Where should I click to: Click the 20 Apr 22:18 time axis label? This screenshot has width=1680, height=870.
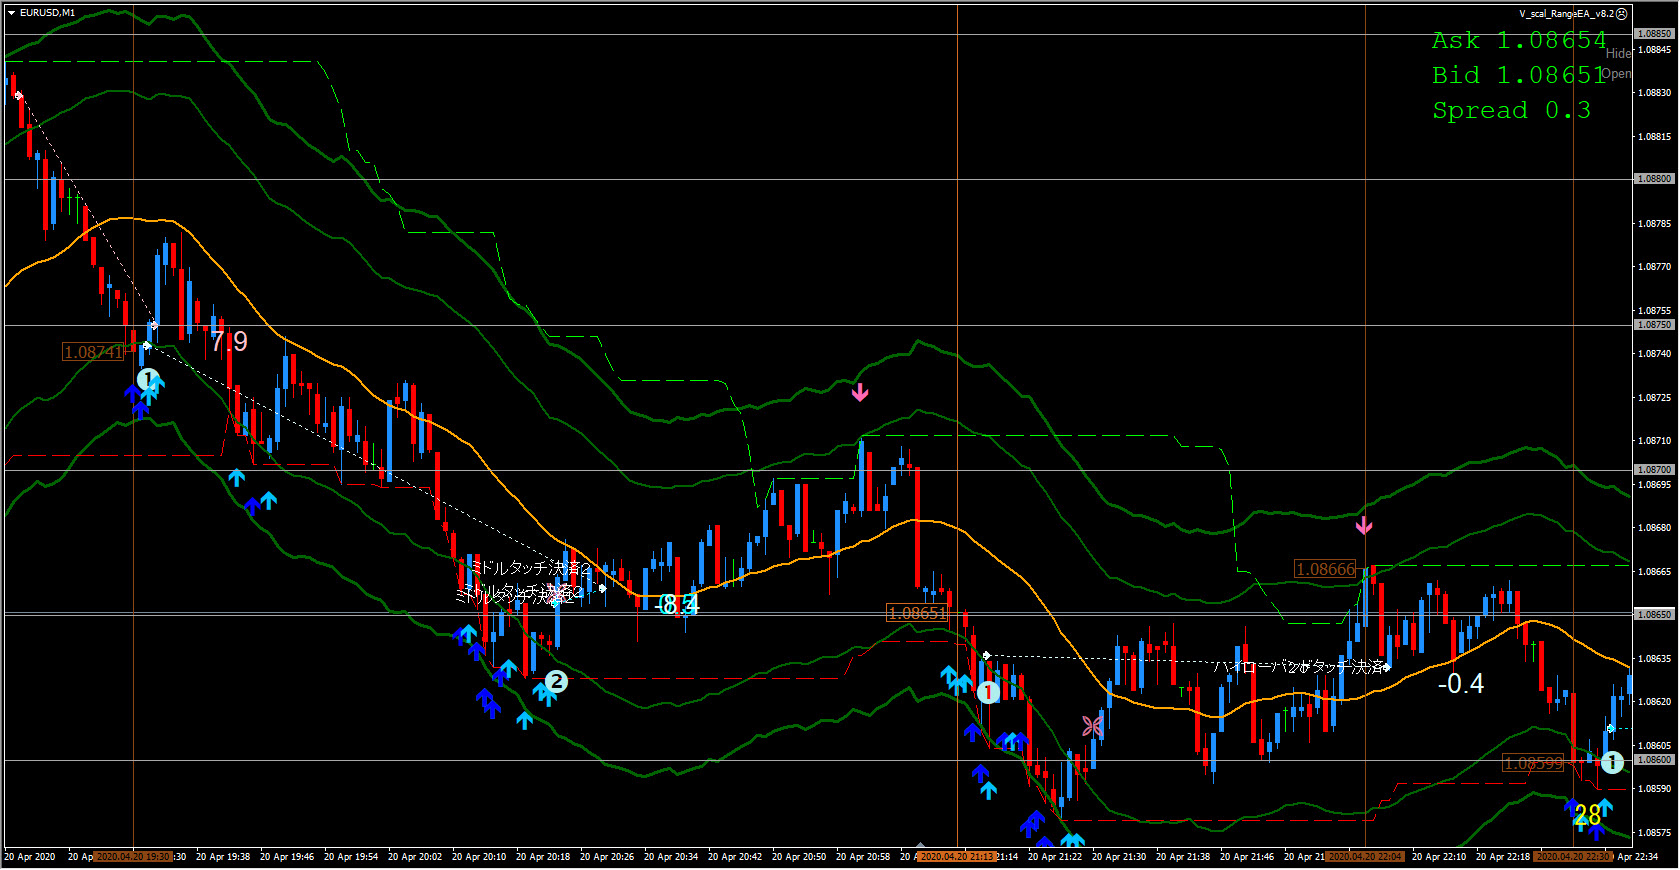1503,857
